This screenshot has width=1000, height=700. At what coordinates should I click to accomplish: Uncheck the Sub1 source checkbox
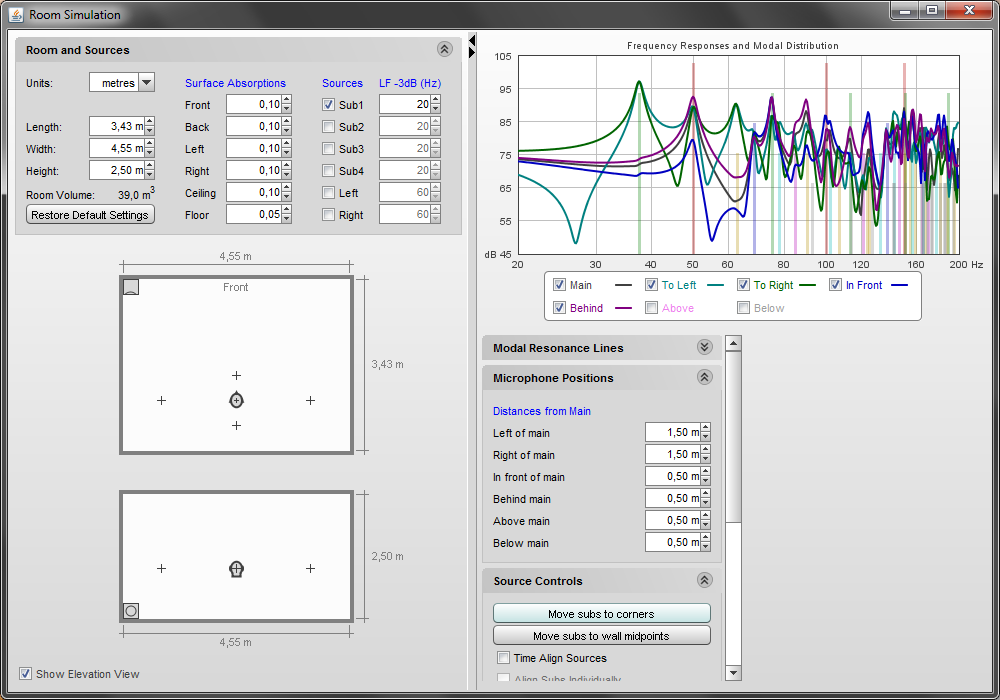(328, 105)
